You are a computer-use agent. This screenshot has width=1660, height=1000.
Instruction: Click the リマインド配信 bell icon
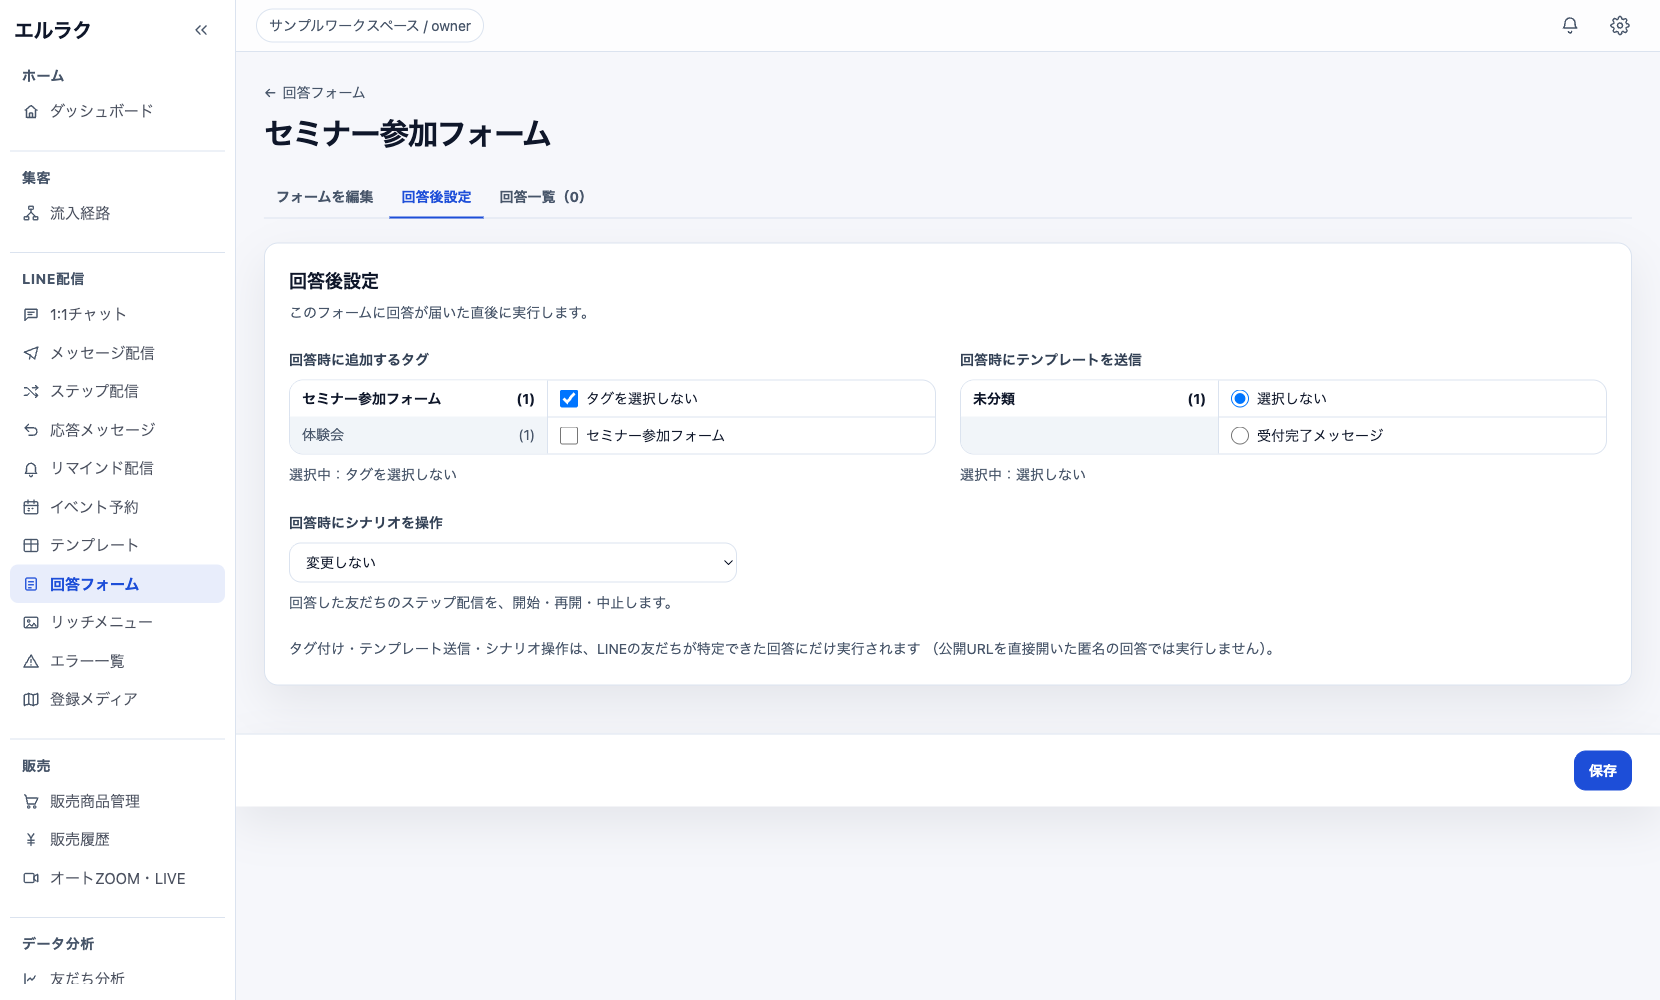[31, 469]
